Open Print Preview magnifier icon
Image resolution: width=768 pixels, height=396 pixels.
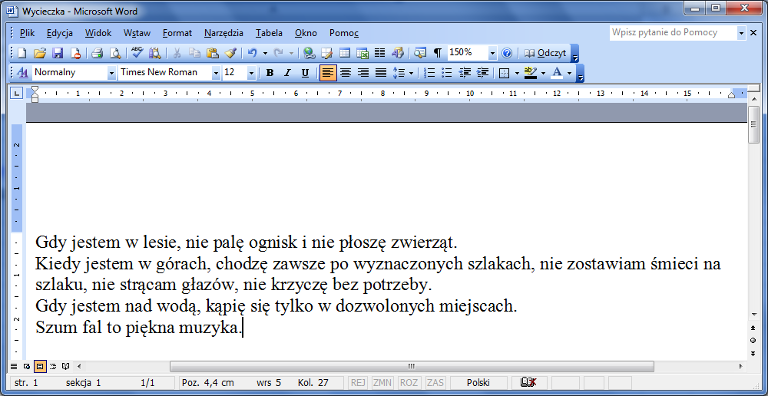click(115, 53)
